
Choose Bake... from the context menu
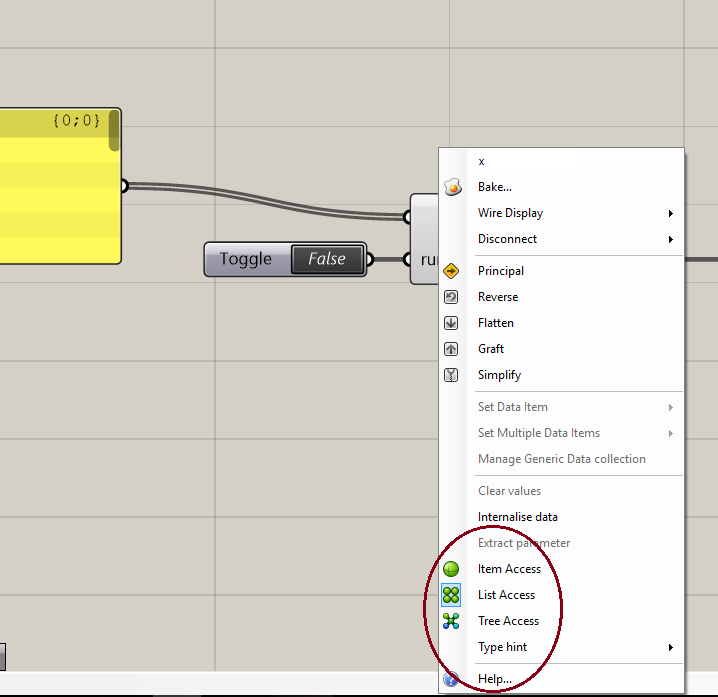(x=562, y=187)
